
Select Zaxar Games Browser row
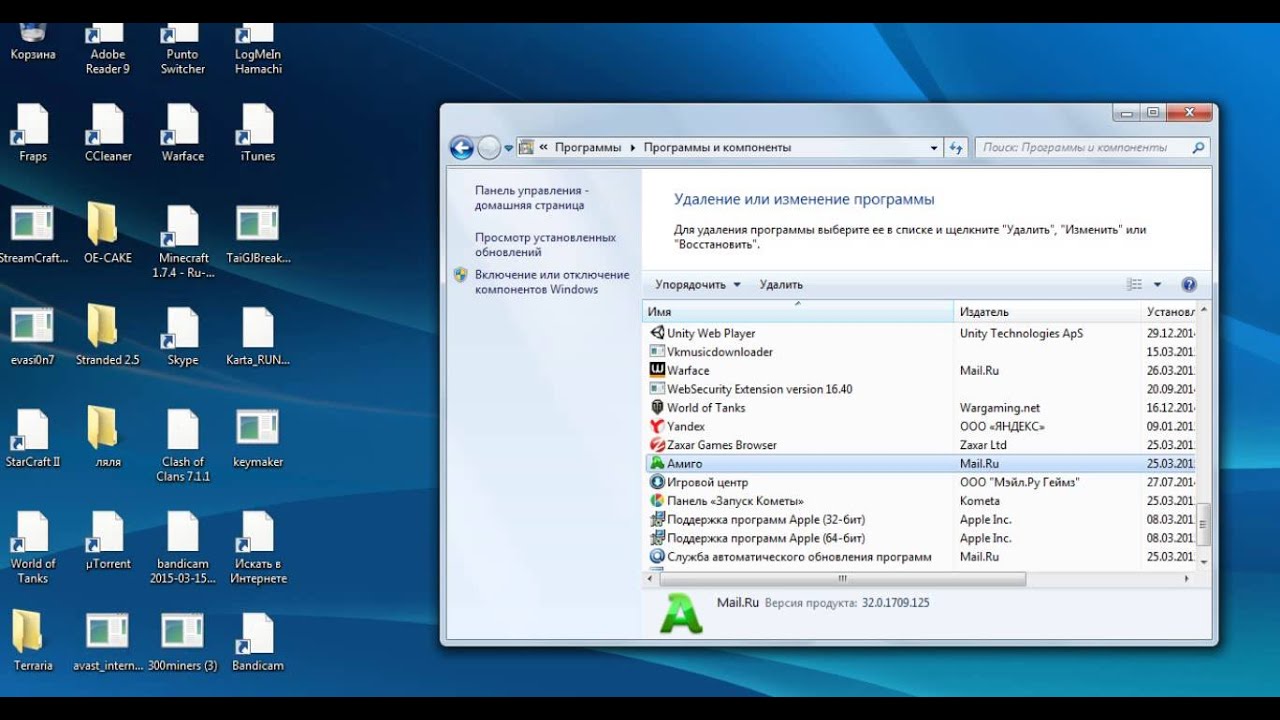coord(919,445)
